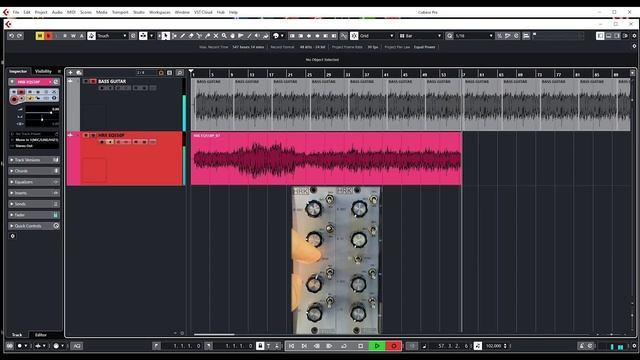The width and height of the screenshot is (640, 360).
Task: Click the Go to Previous Marker transport button
Action: pos(291,346)
